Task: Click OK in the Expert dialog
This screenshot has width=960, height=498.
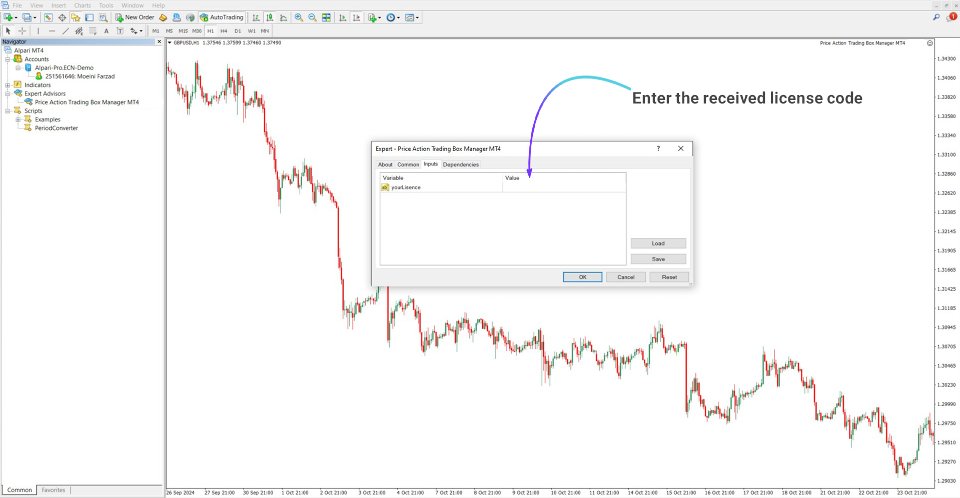Action: [582, 277]
